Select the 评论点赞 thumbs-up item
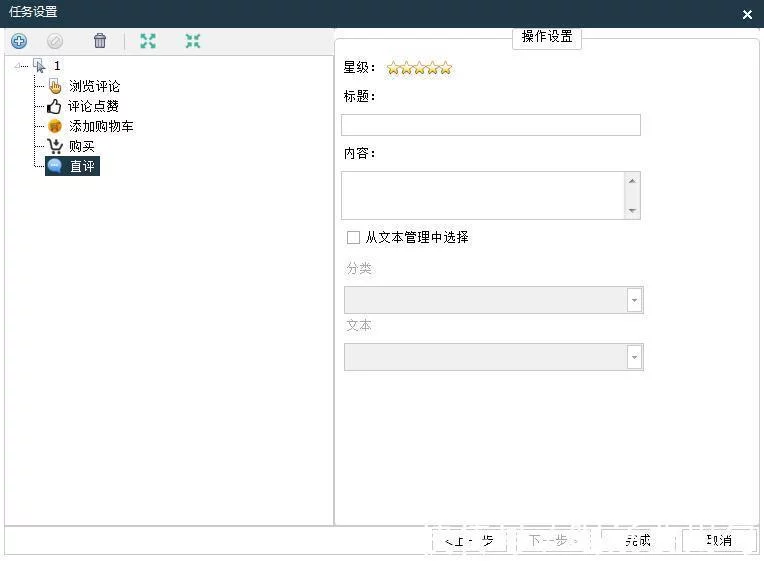 (93, 106)
